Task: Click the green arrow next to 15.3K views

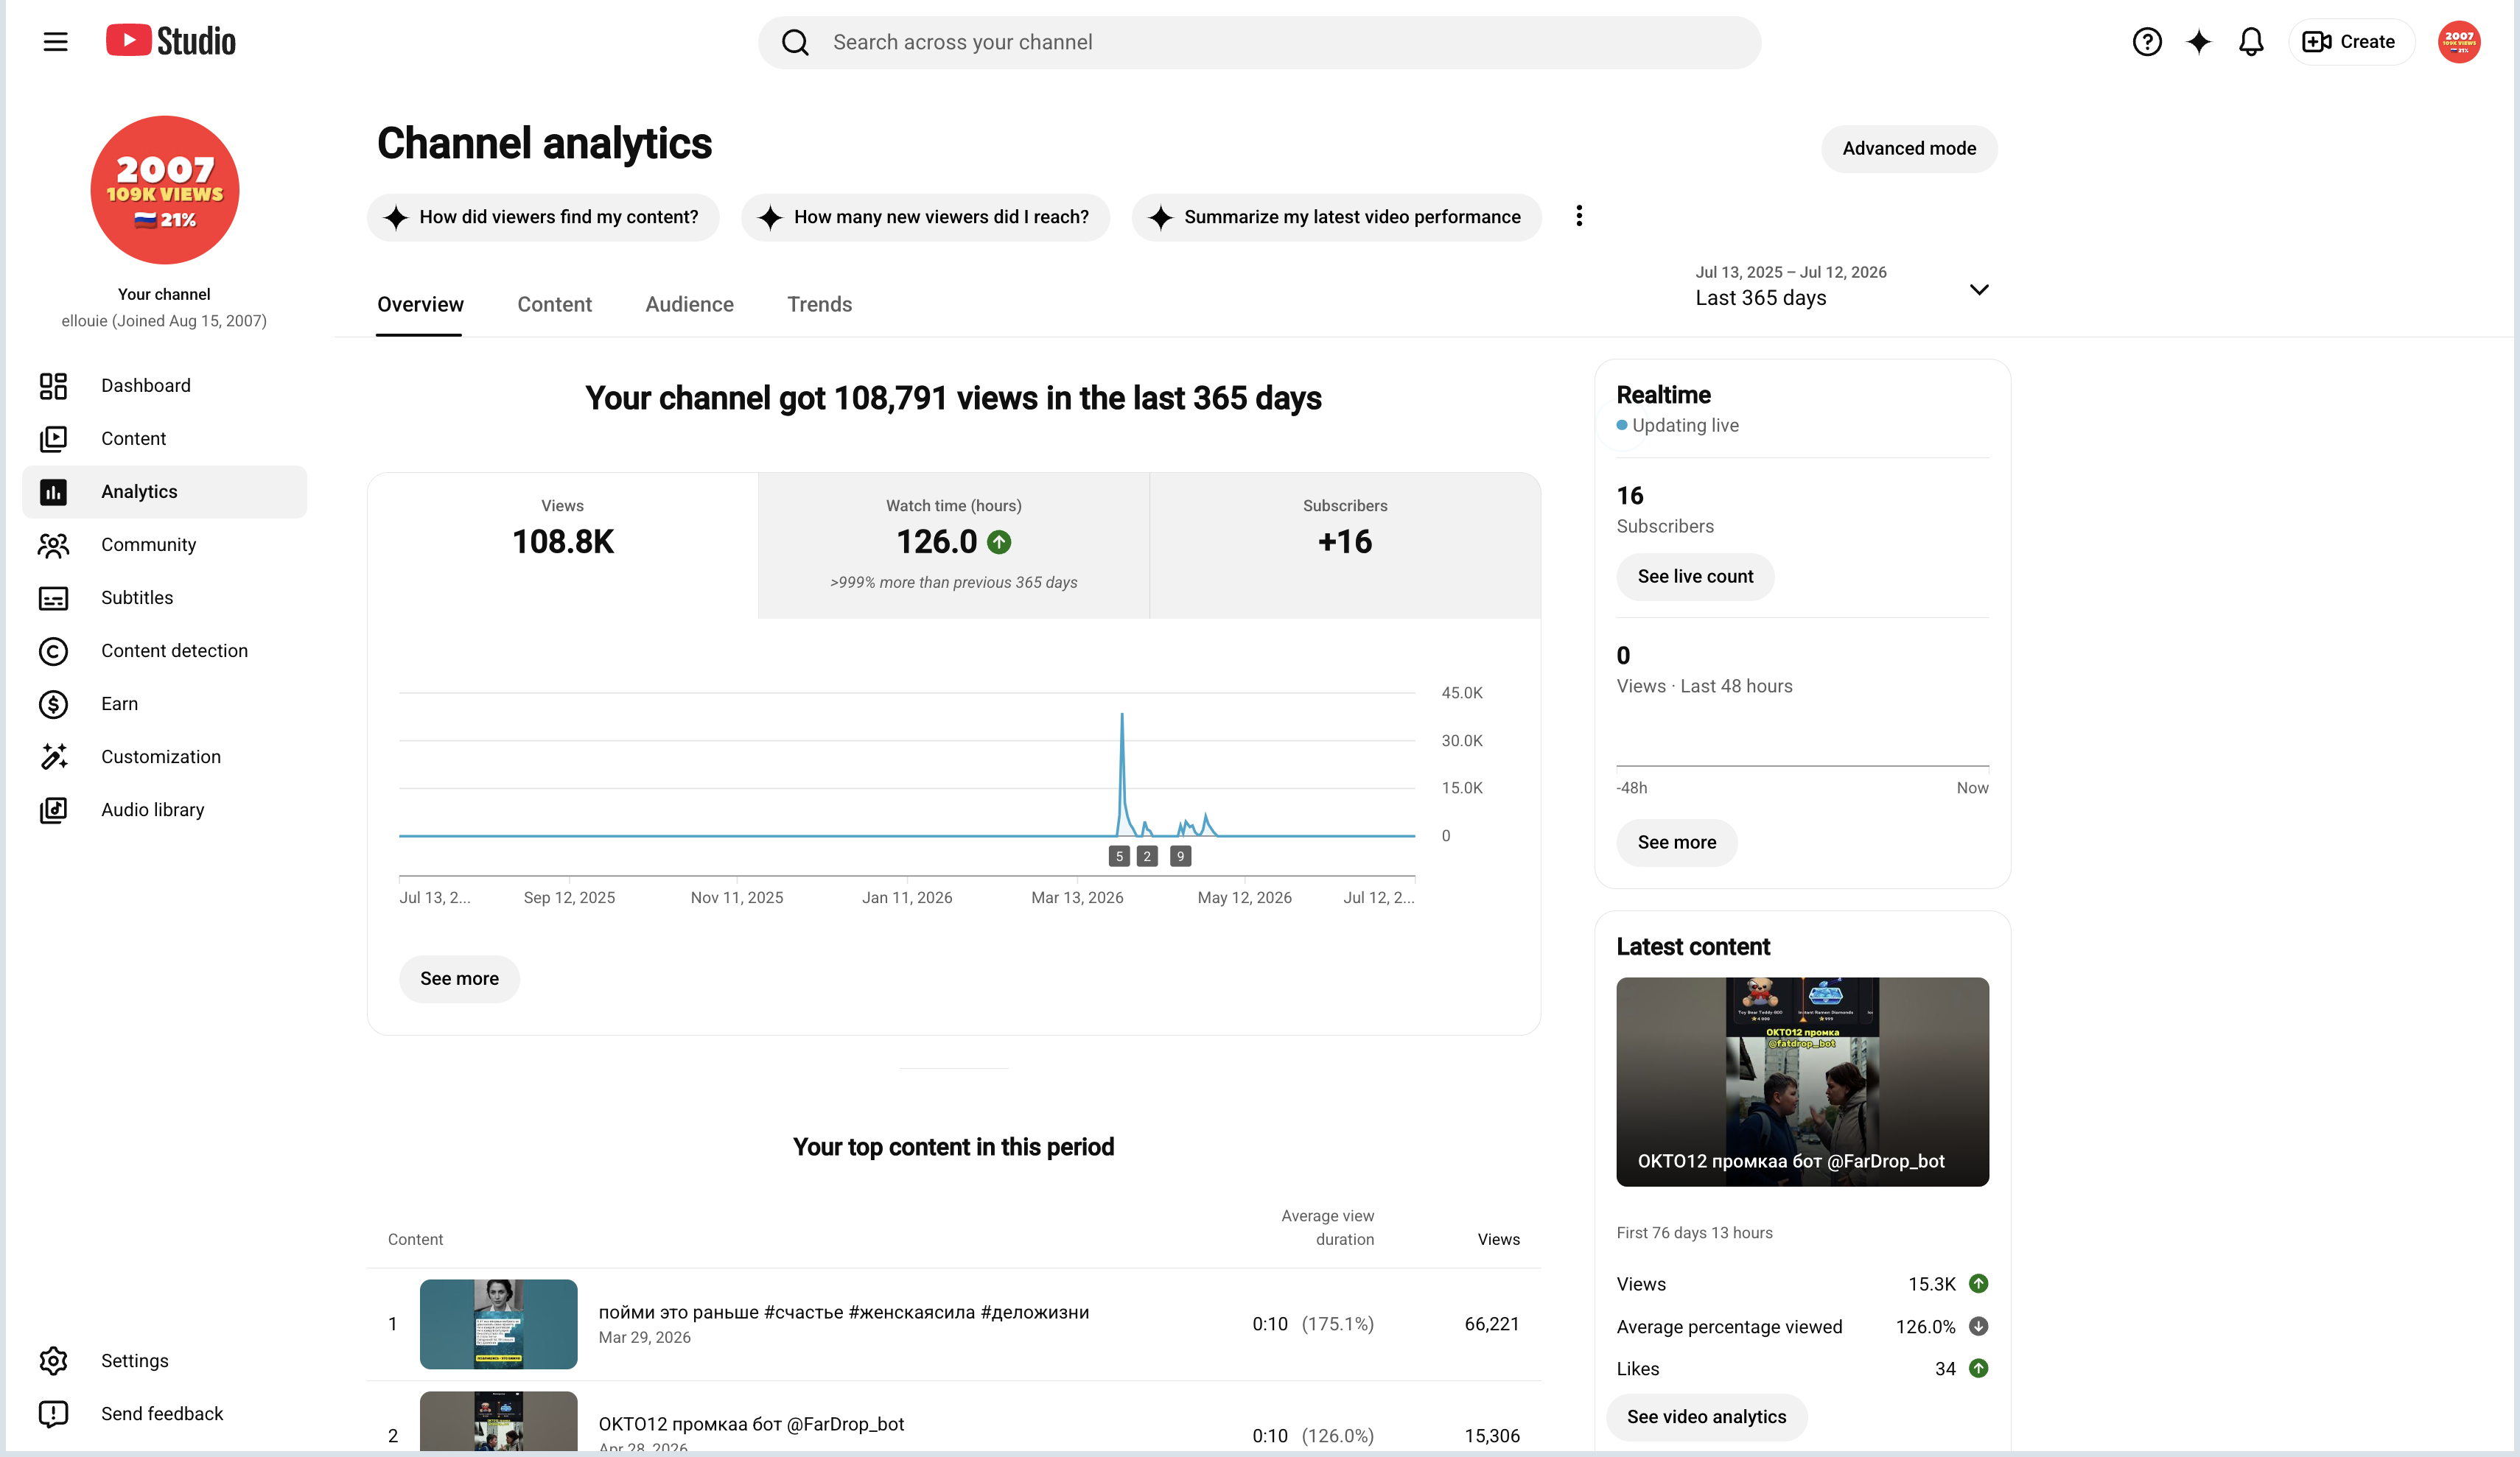Action: pos(1978,1283)
